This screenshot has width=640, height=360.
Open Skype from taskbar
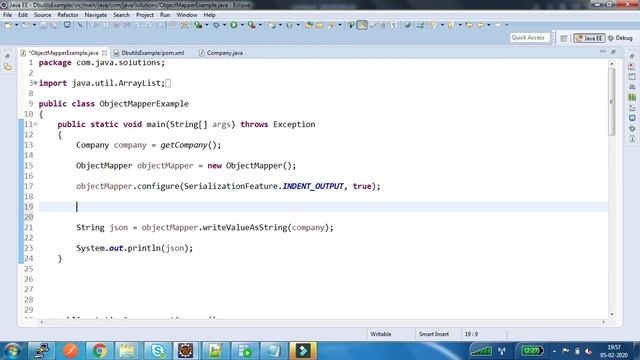click(x=158, y=351)
